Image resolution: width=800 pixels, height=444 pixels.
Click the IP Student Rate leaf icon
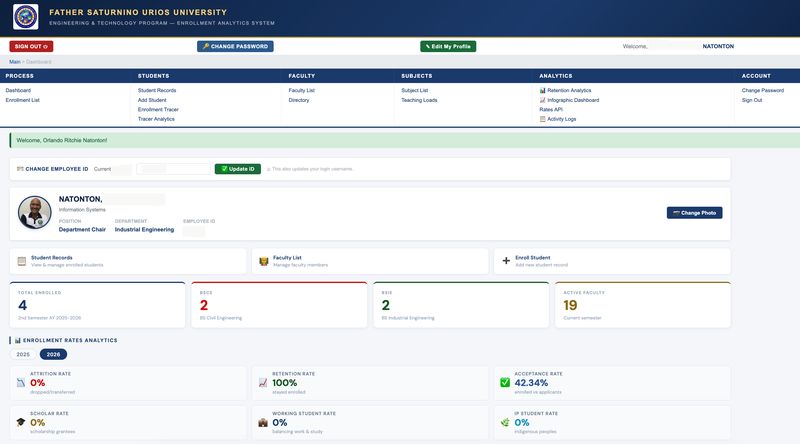[505, 422]
